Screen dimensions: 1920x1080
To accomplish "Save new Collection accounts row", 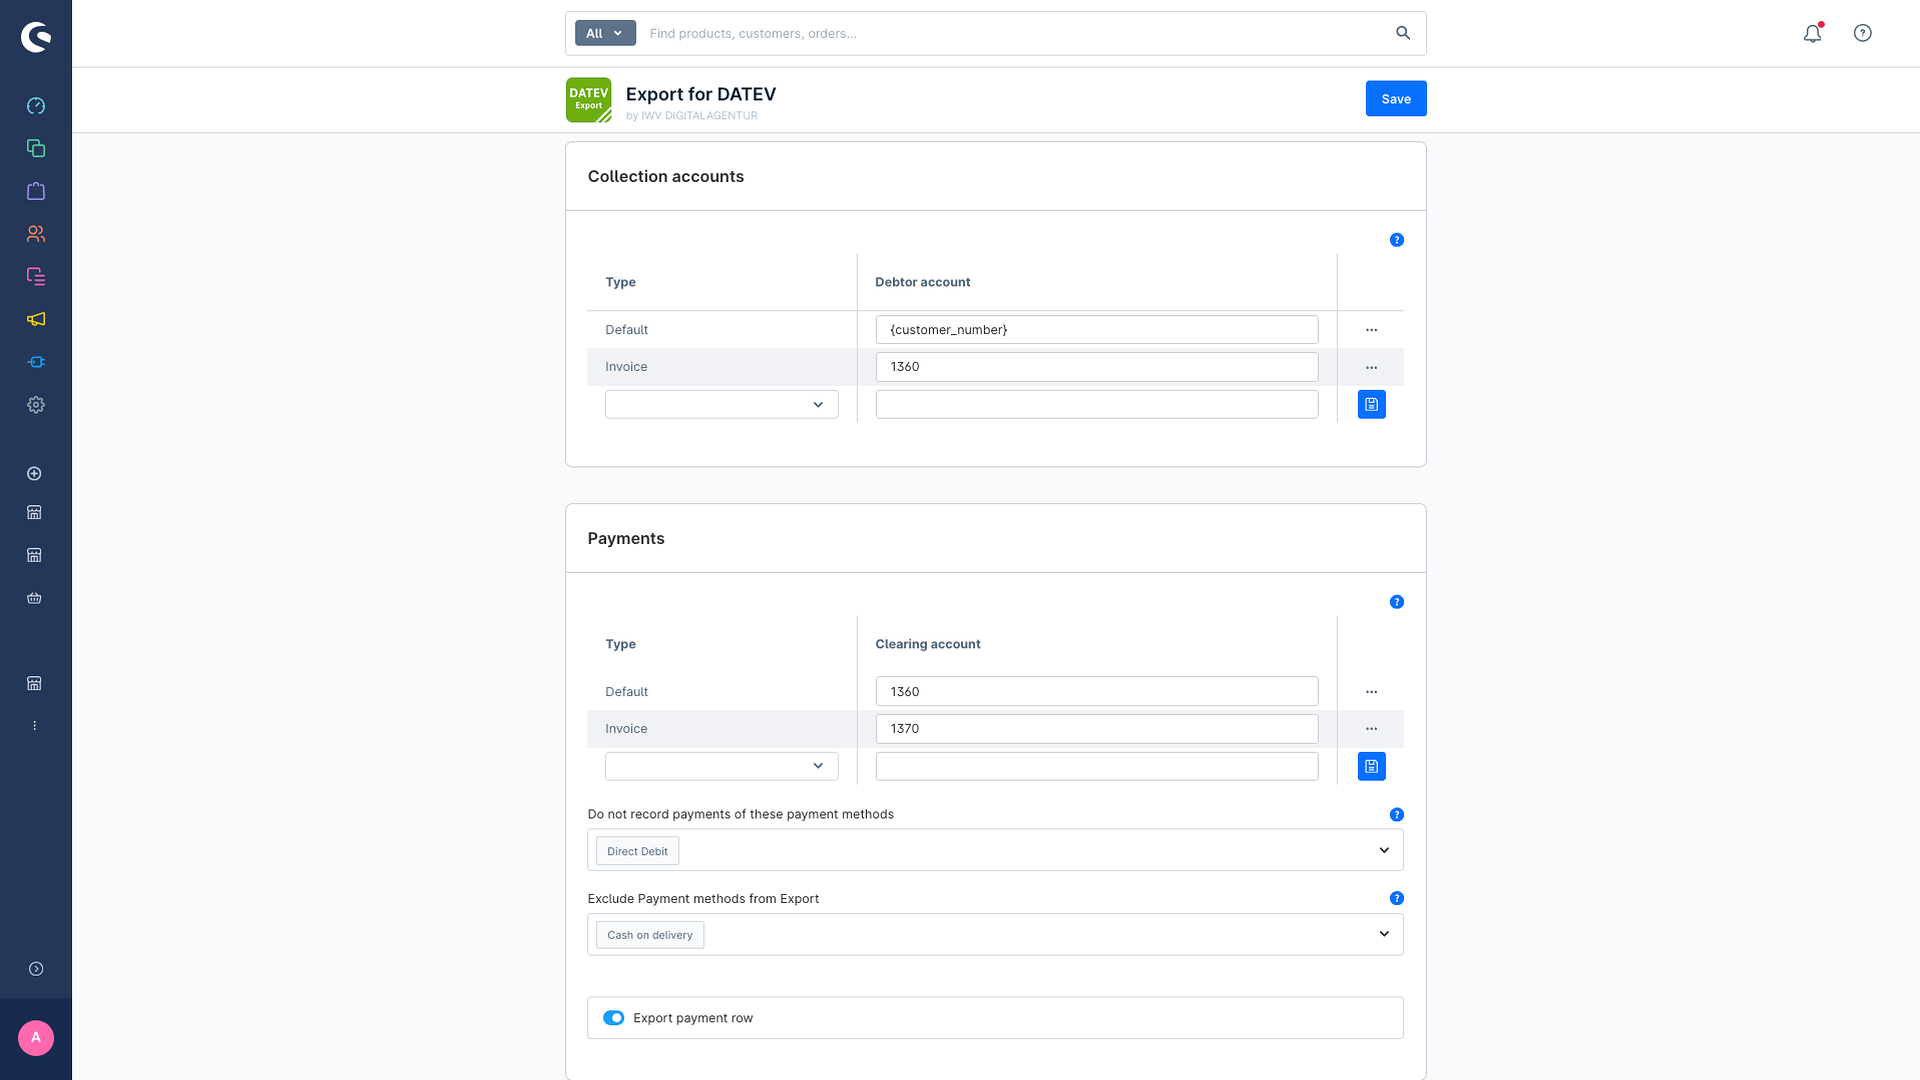I will 1371,405.
